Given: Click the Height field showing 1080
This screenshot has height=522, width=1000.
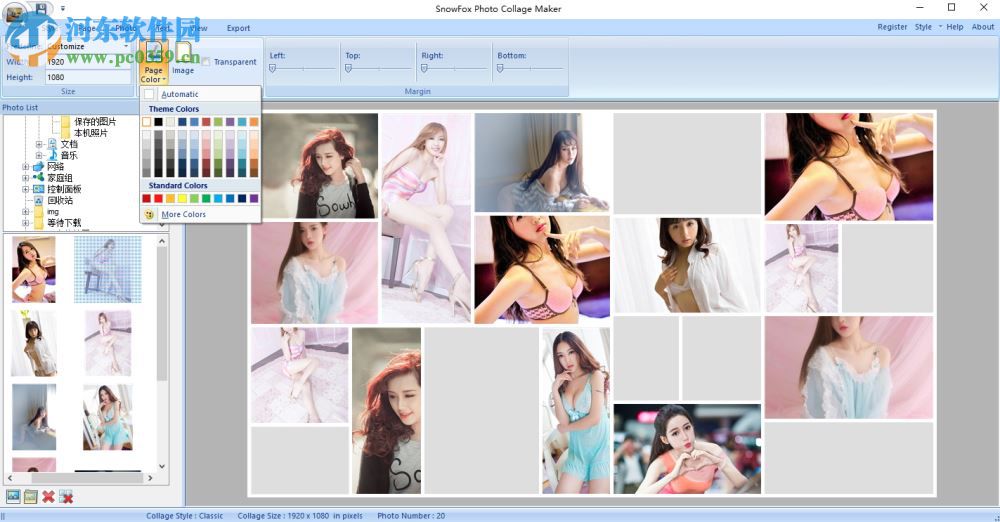Looking at the screenshot, I should tap(88, 77).
